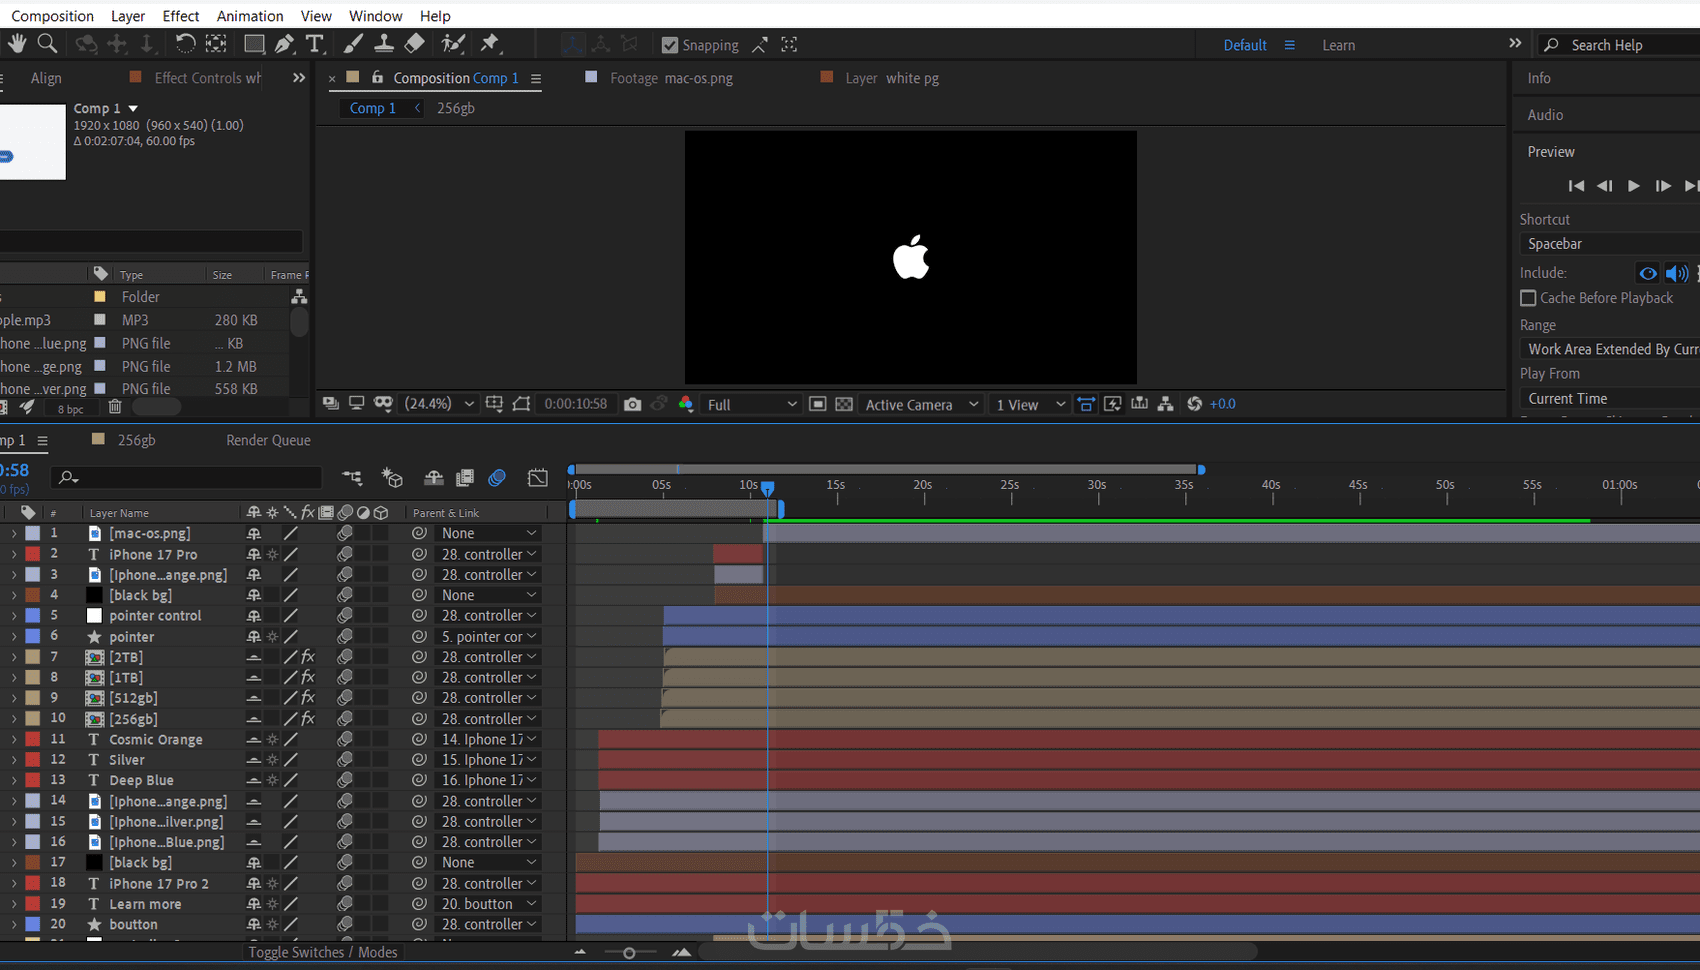Click the timeline zoom slider handle
This screenshot has height=970, width=1700.
(629, 953)
